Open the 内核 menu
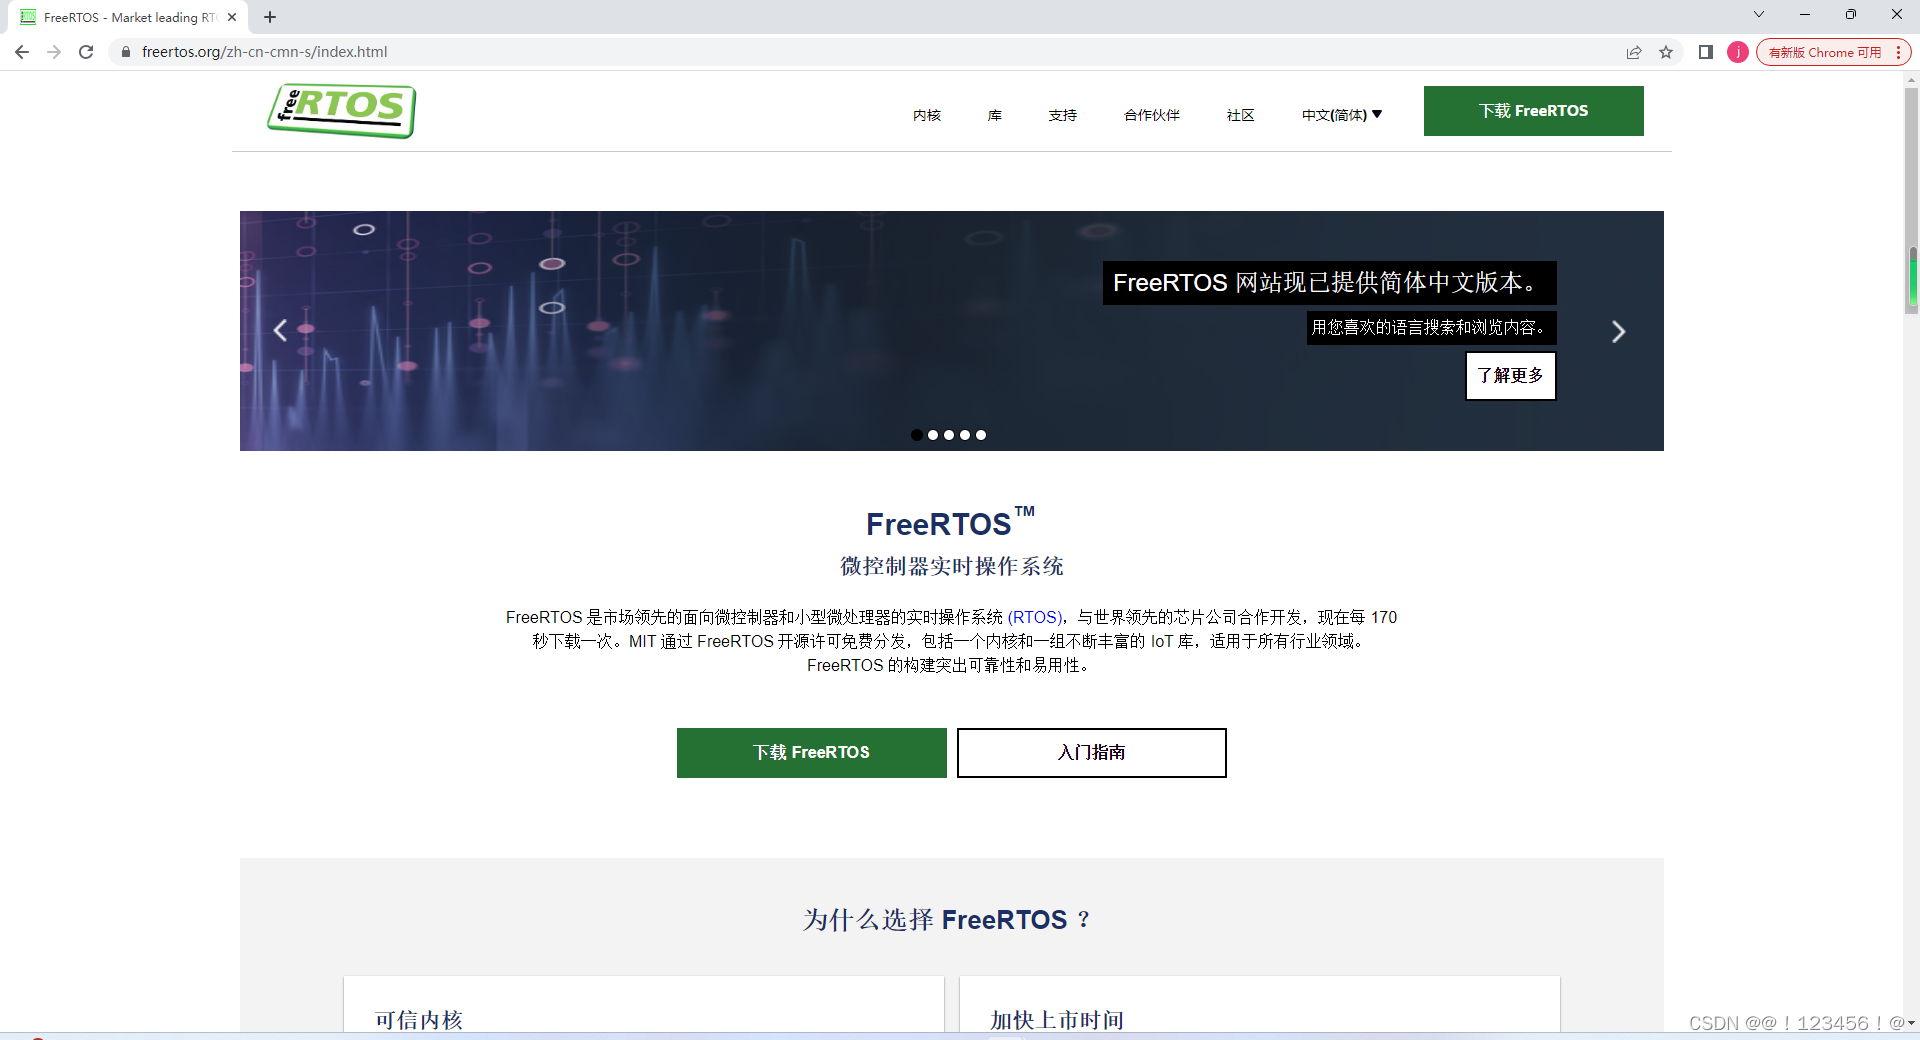This screenshot has width=1920, height=1040. (927, 115)
